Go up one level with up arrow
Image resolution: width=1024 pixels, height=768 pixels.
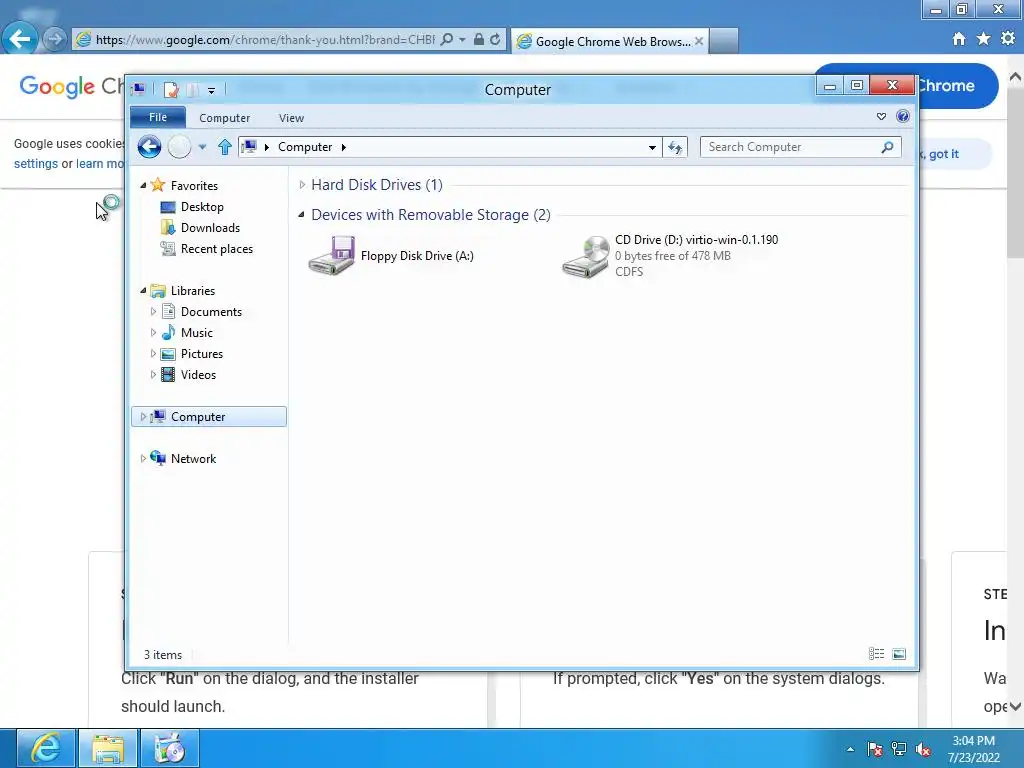pyautogui.click(x=225, y=147)
